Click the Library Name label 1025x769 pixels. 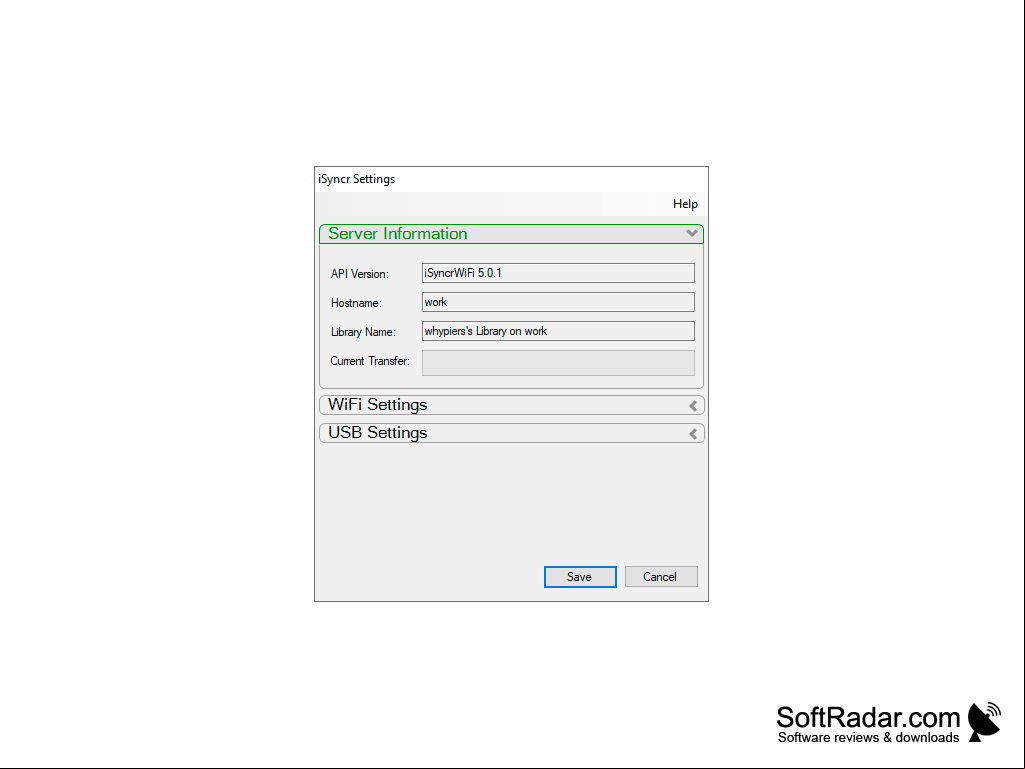pyautogui.click(x=363, y=332)
